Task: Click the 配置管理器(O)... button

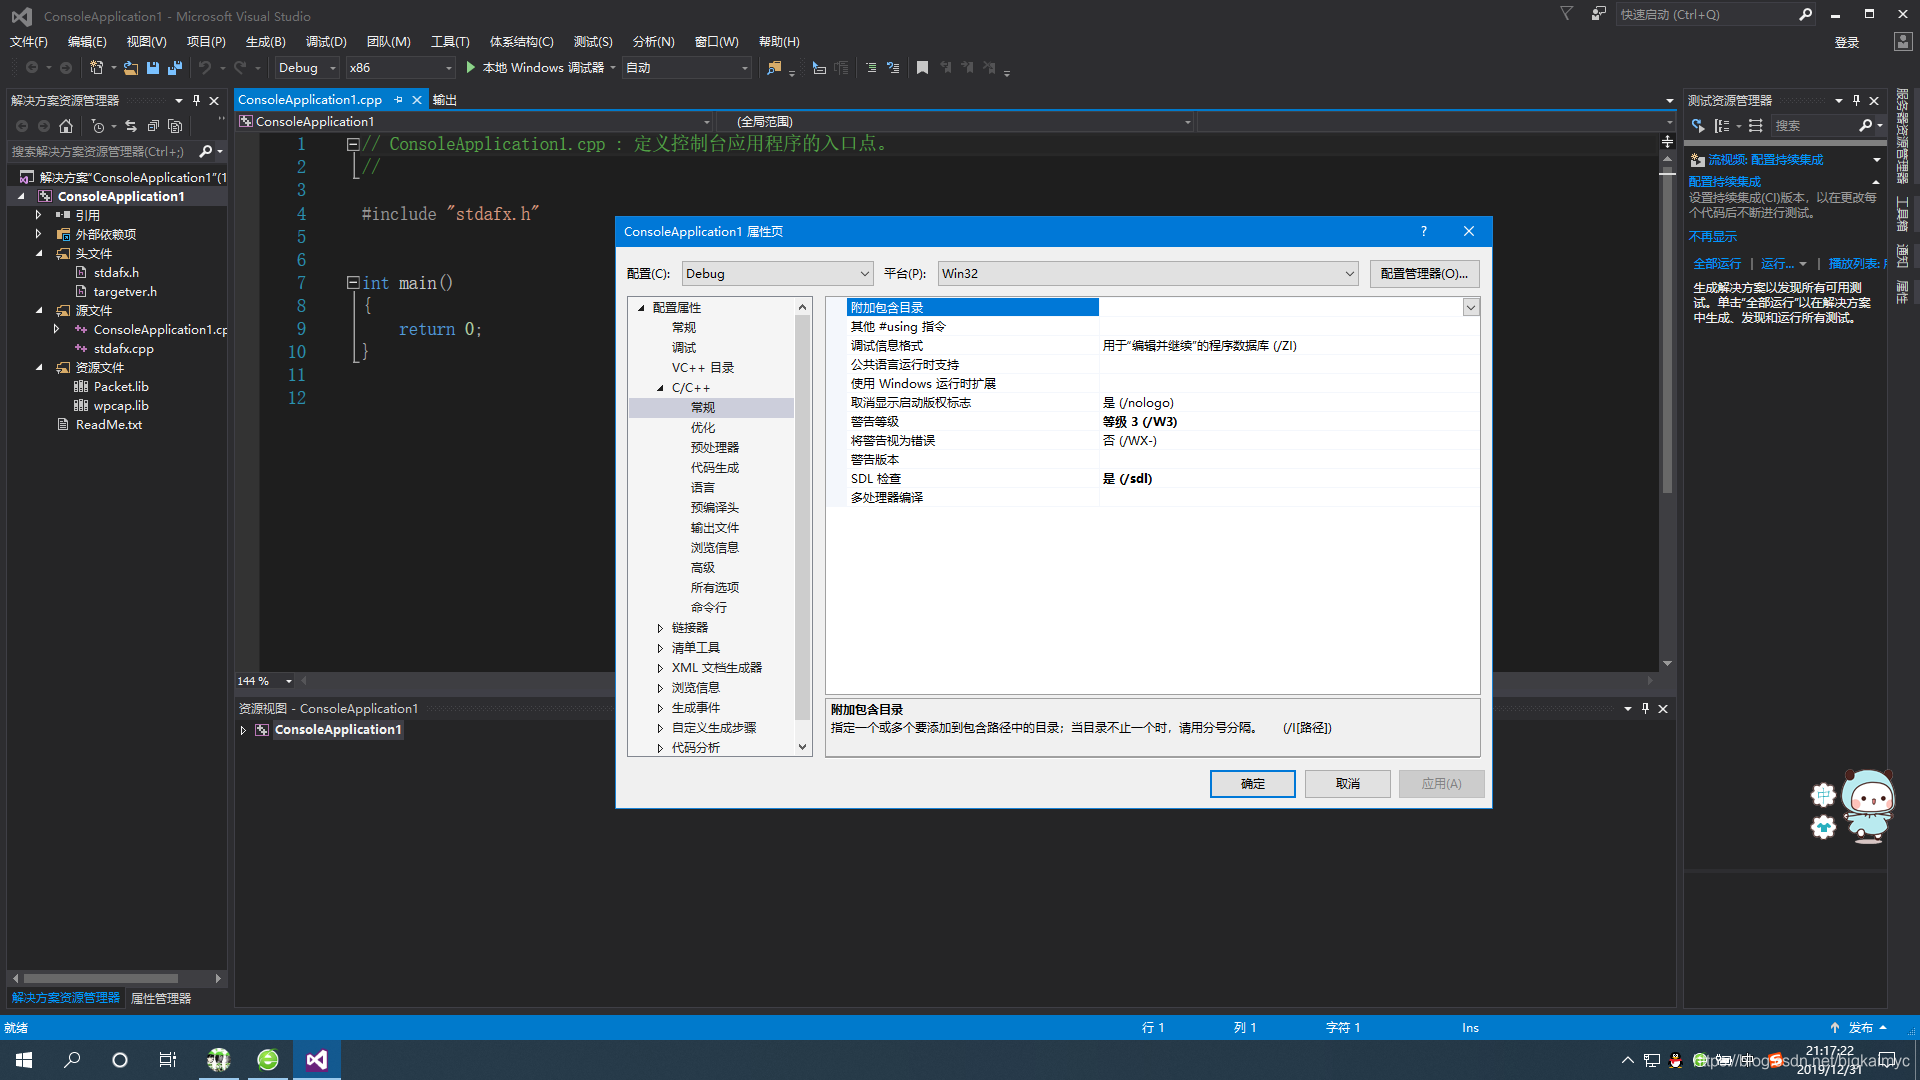Action: [1425, 274]
